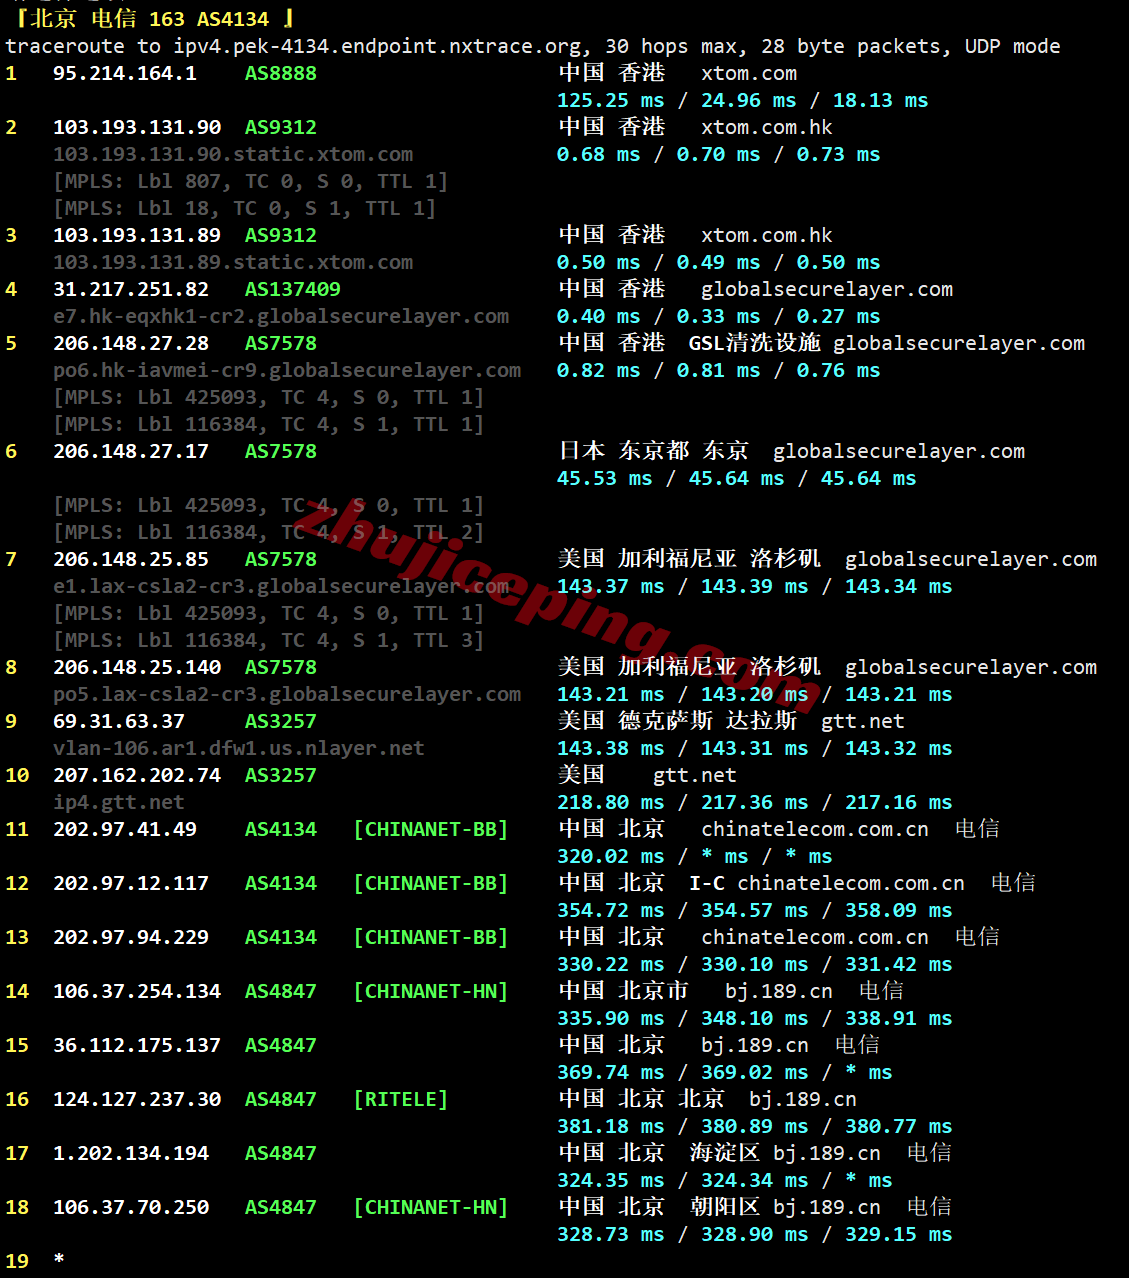Select latency 45.53 ms value
The image size is (1129, 1278).
tap(604, 478)
